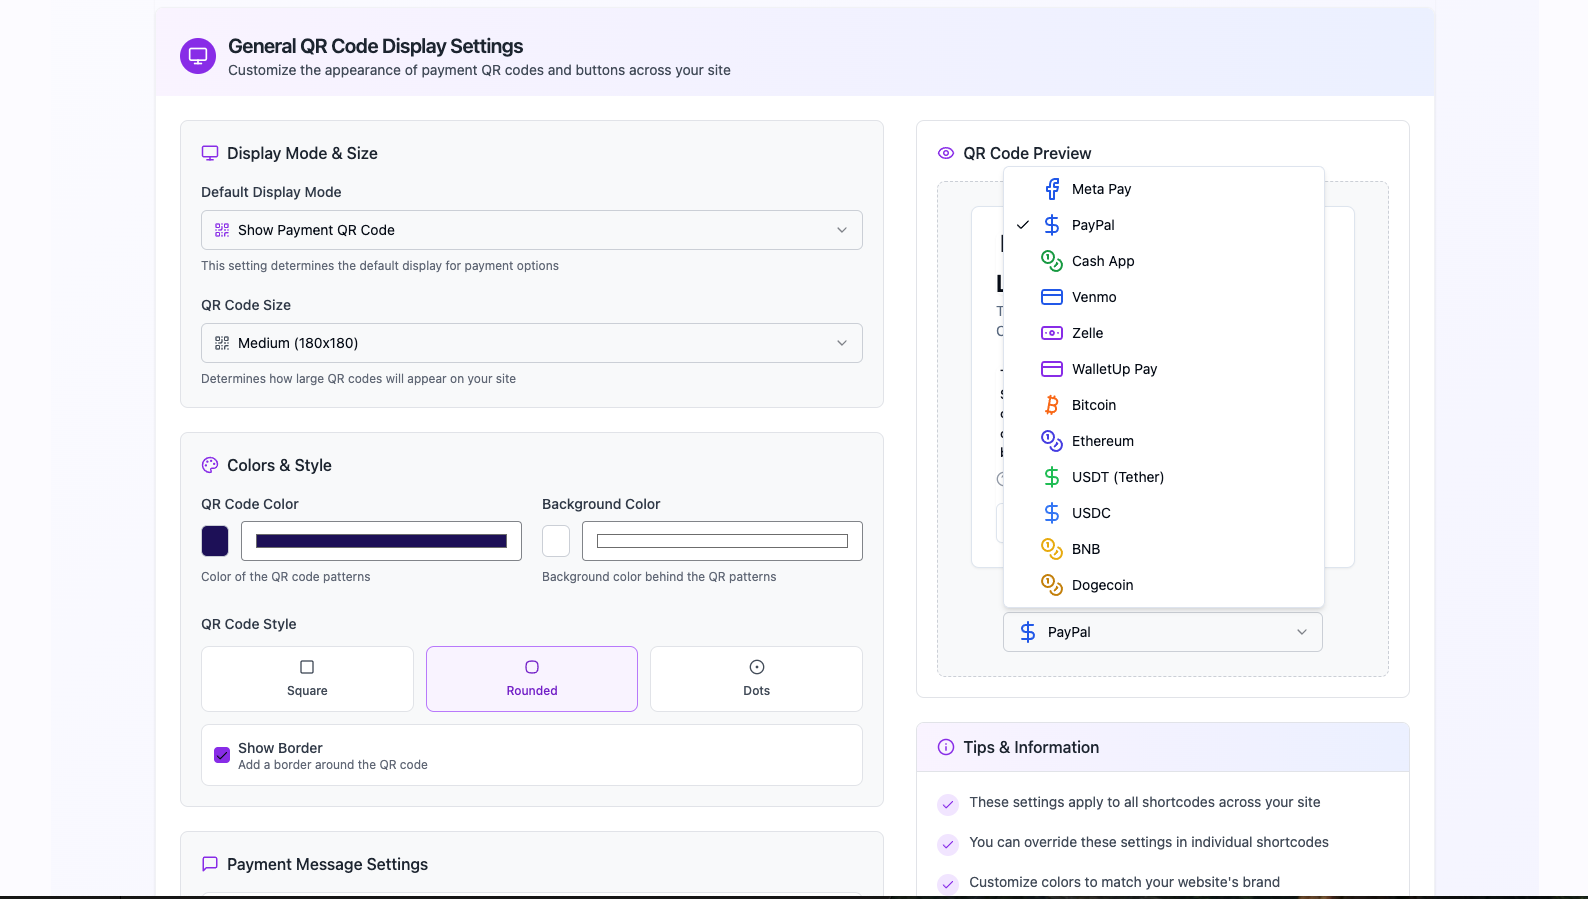Click the Colors & Style palette icon
The image size is (1588, 899).
(210, 465)
